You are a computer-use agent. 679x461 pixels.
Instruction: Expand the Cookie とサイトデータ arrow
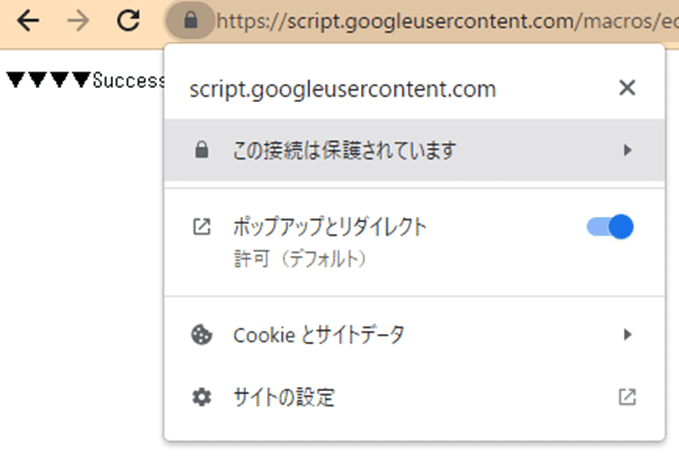tap(627, 335)
